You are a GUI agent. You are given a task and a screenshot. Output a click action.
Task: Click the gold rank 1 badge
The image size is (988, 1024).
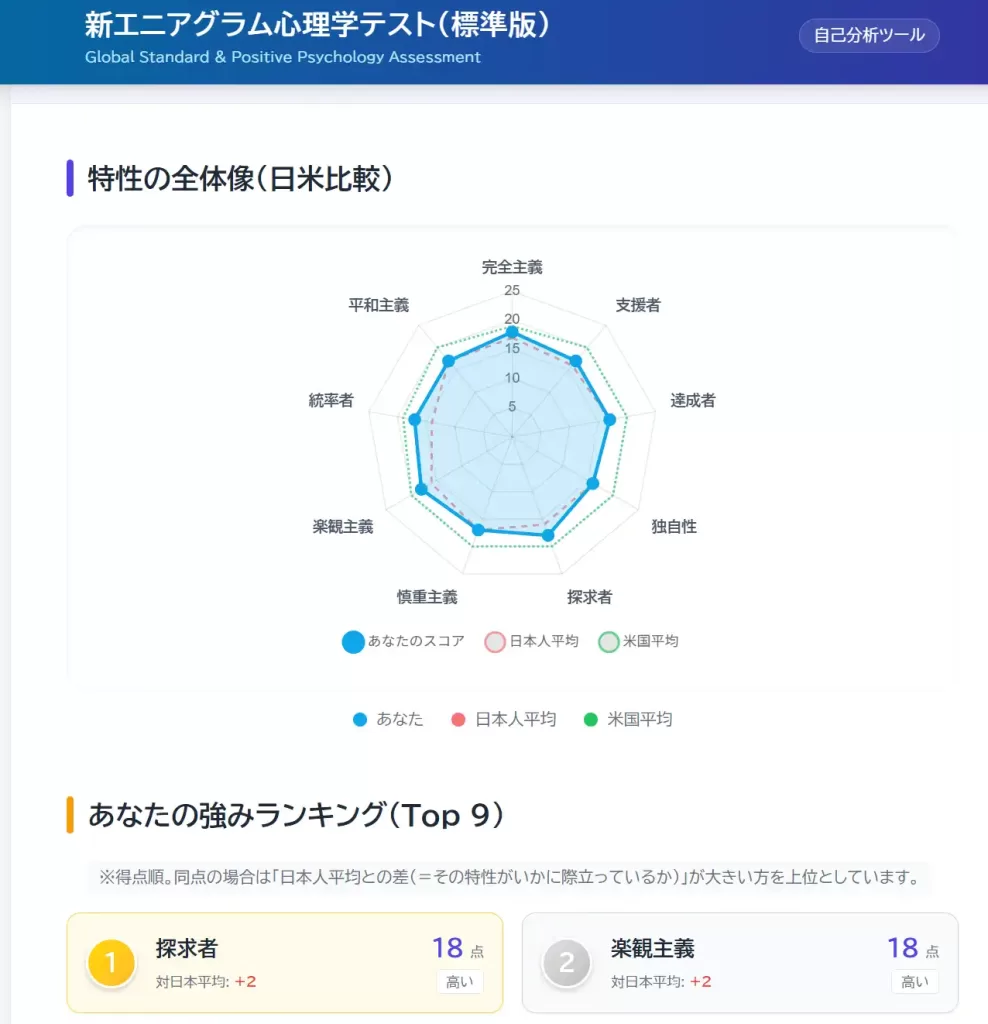pos(111,963)
